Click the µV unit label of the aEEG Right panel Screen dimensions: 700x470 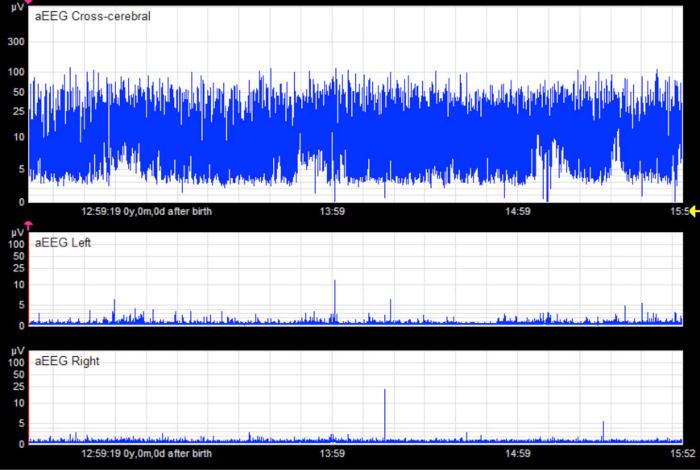[17, 352]
